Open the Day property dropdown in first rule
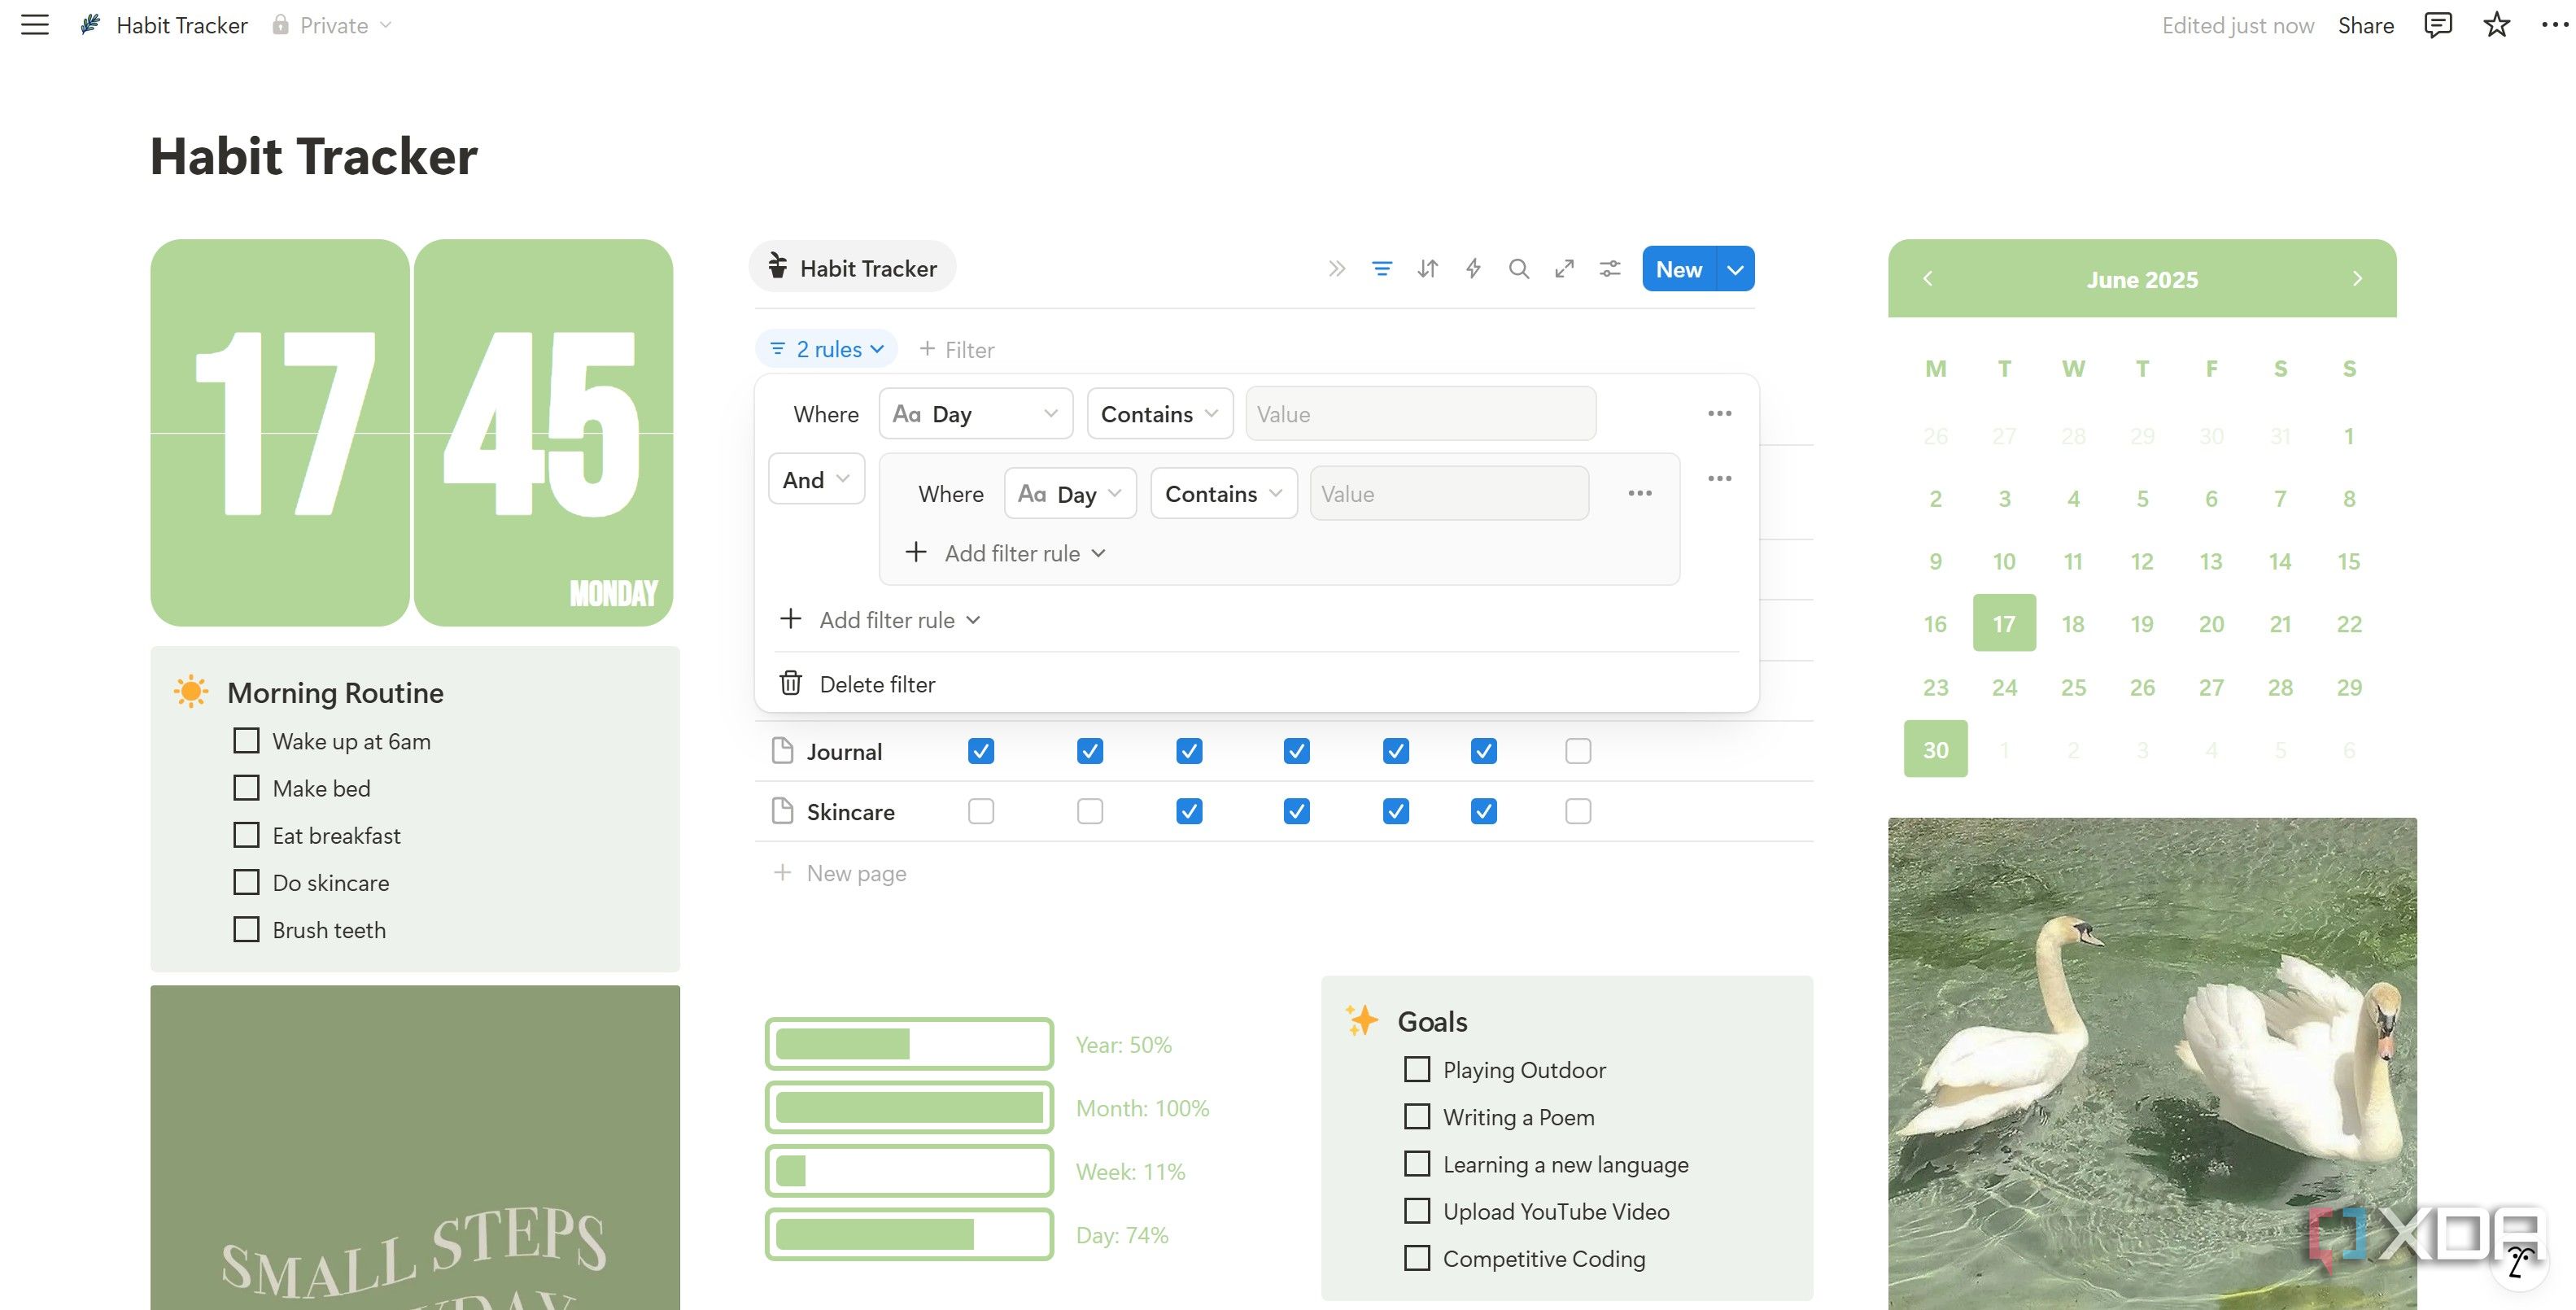Image resolution: width=2576 pixels, height=1310 pixels. (976, 413)
